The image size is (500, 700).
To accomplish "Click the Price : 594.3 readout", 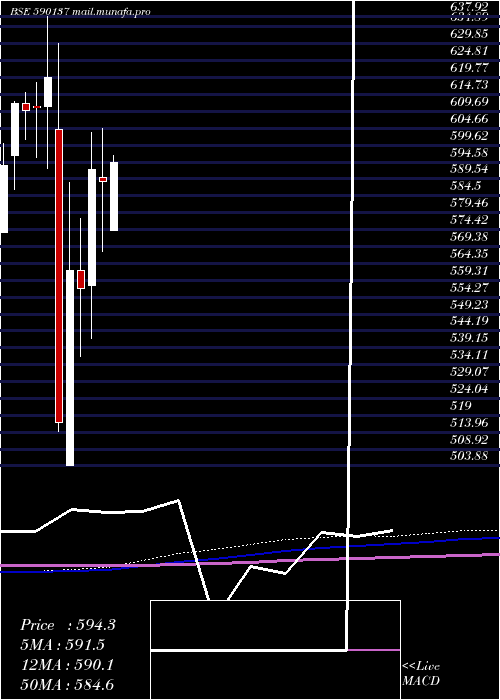I will tap(68, 625).
